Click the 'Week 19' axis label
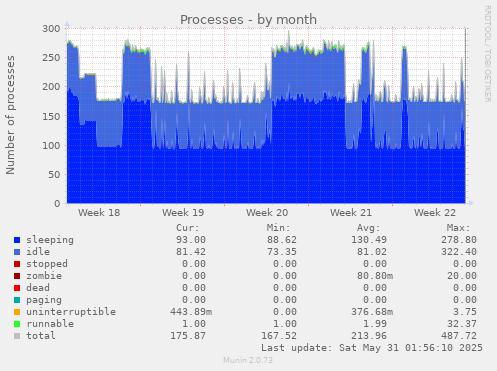 183,213
